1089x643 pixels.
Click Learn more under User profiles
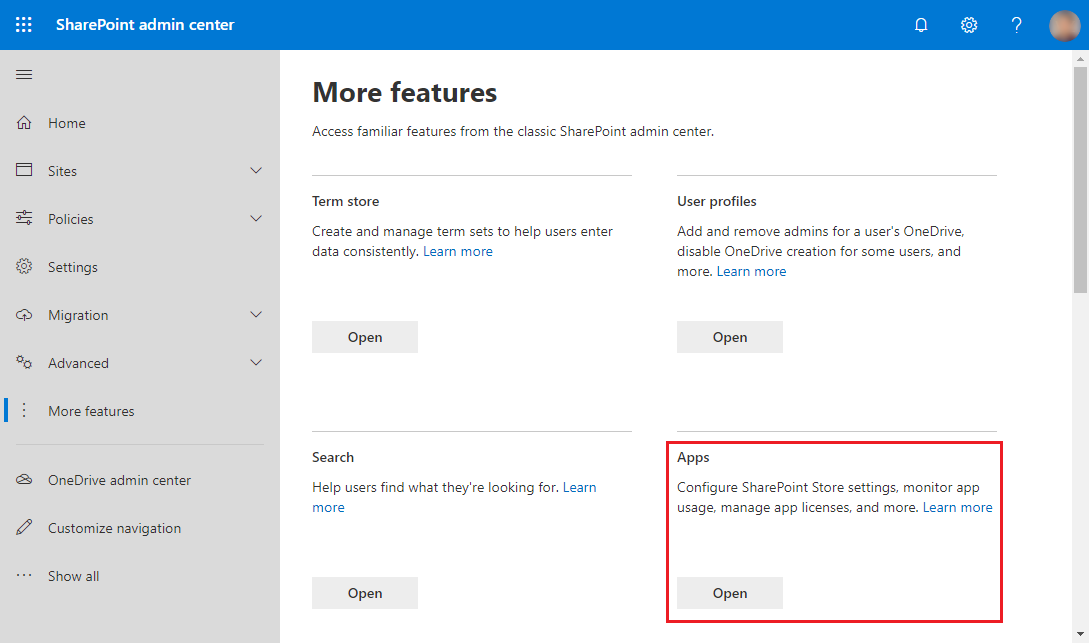click(x=751, y=272)
